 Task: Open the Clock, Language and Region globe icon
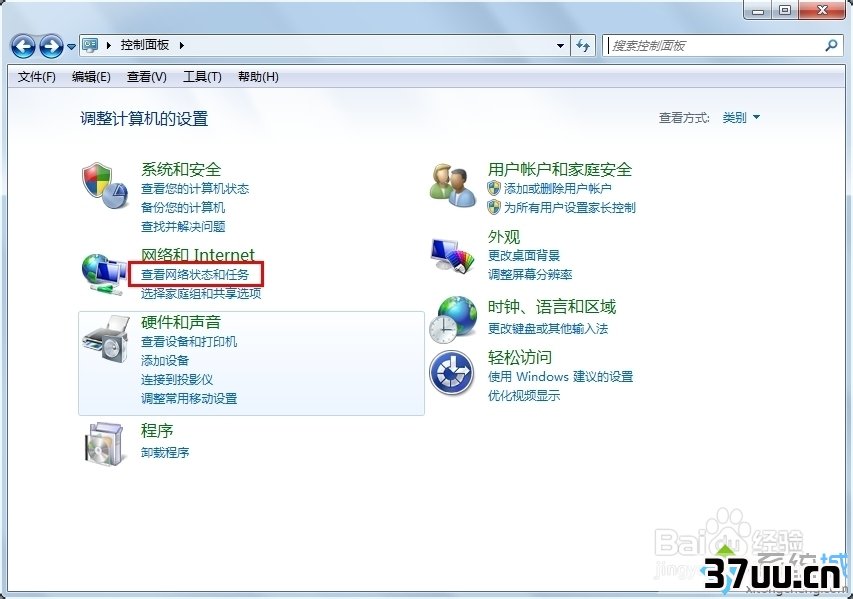coord(453,319)
